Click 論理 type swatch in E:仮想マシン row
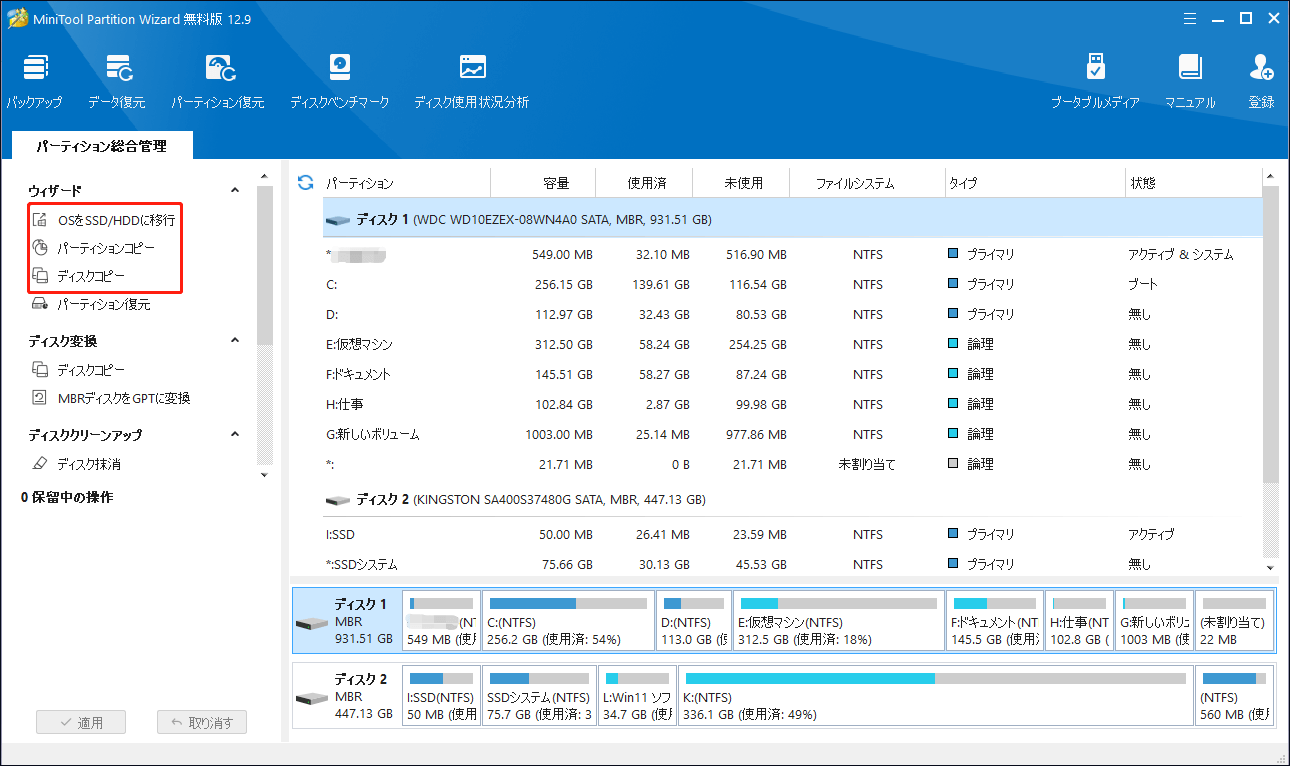This screenshot has width=1290, height=766. pyautogui.click(x=953, y=344)
